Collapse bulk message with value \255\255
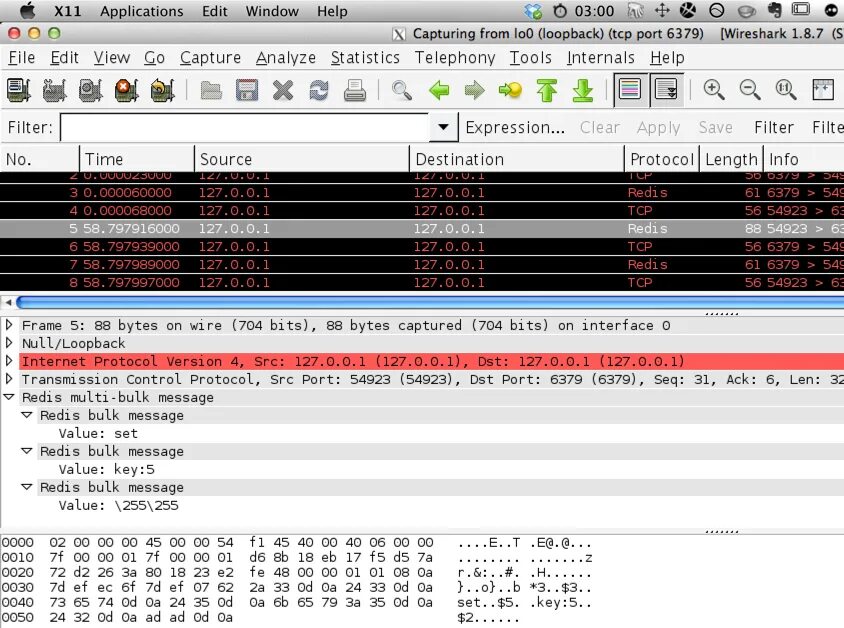This screenshot has height=628, width=844. (x=26, y=487)
